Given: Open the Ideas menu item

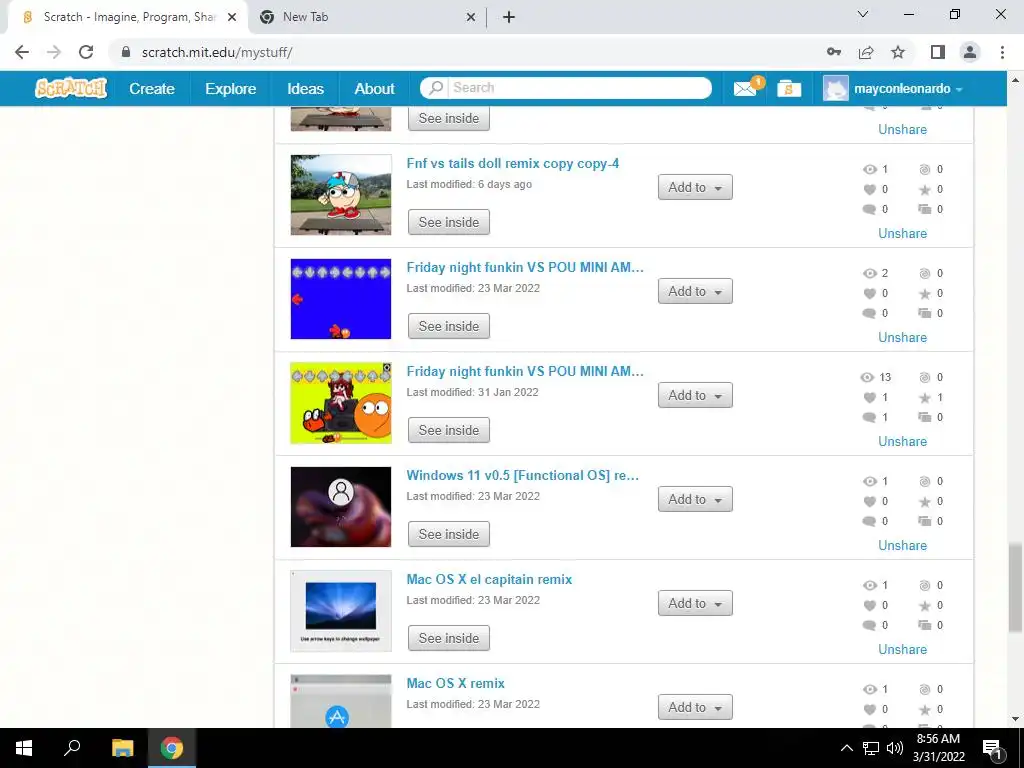Looking at the screenshot, I should point(306,89).
